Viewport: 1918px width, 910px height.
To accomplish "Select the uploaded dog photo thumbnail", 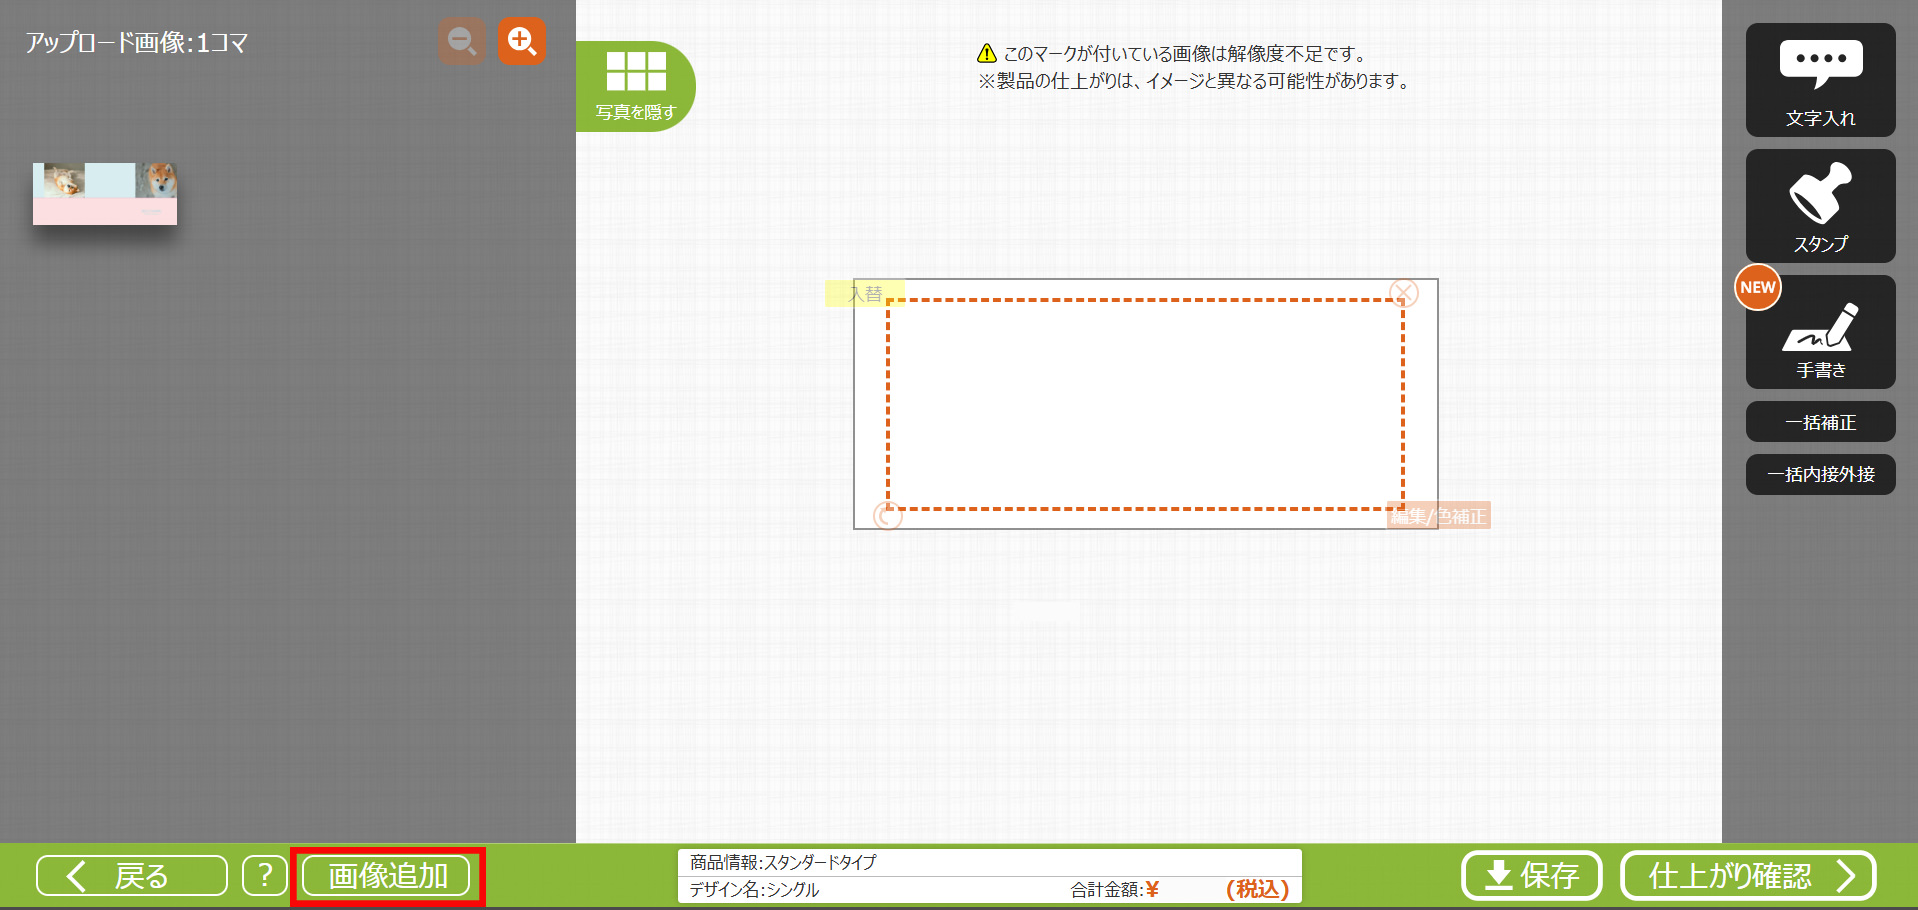I will coord(105,194).
